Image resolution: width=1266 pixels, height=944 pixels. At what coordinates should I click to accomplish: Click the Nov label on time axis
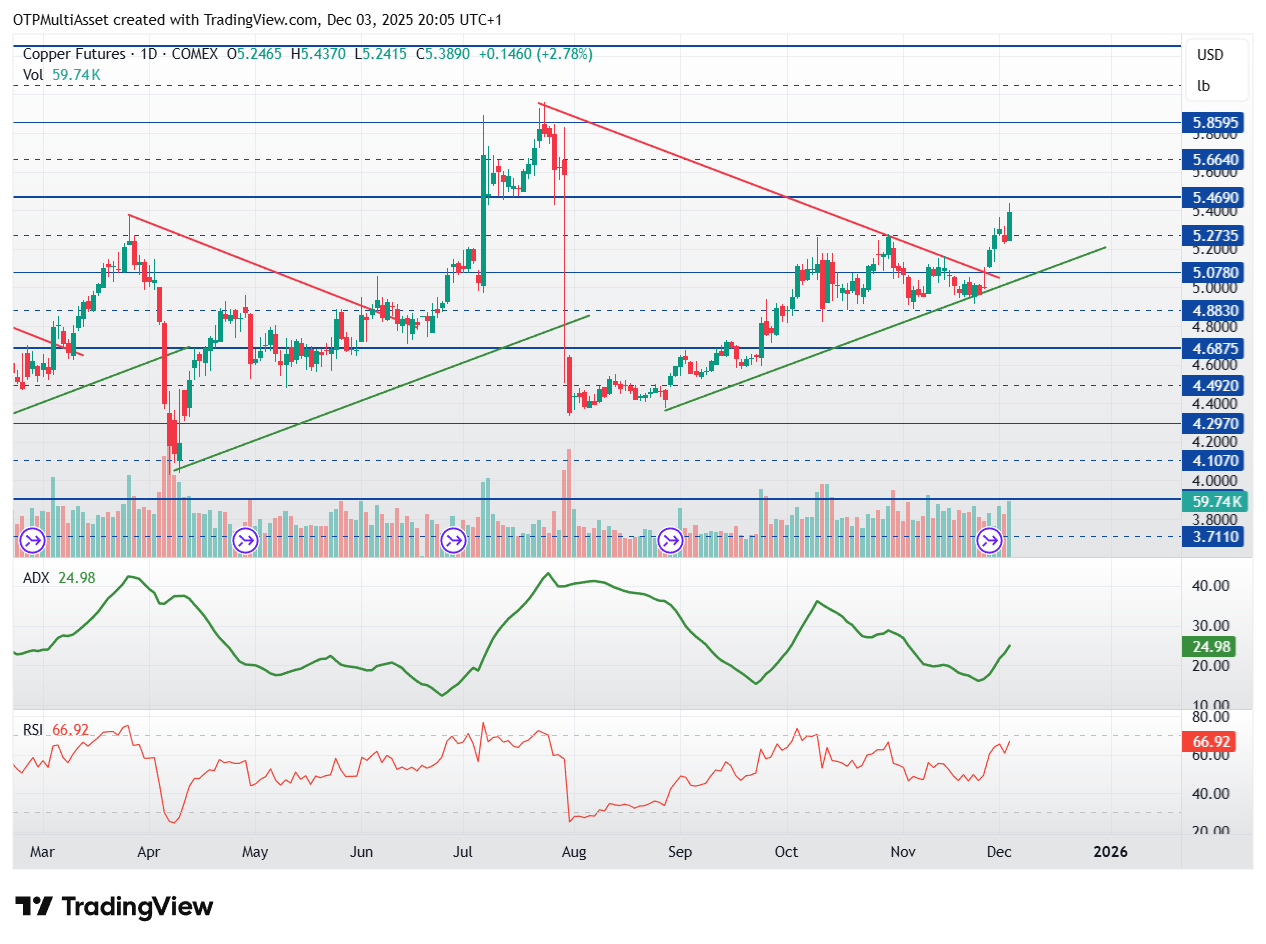coord(903,852)
